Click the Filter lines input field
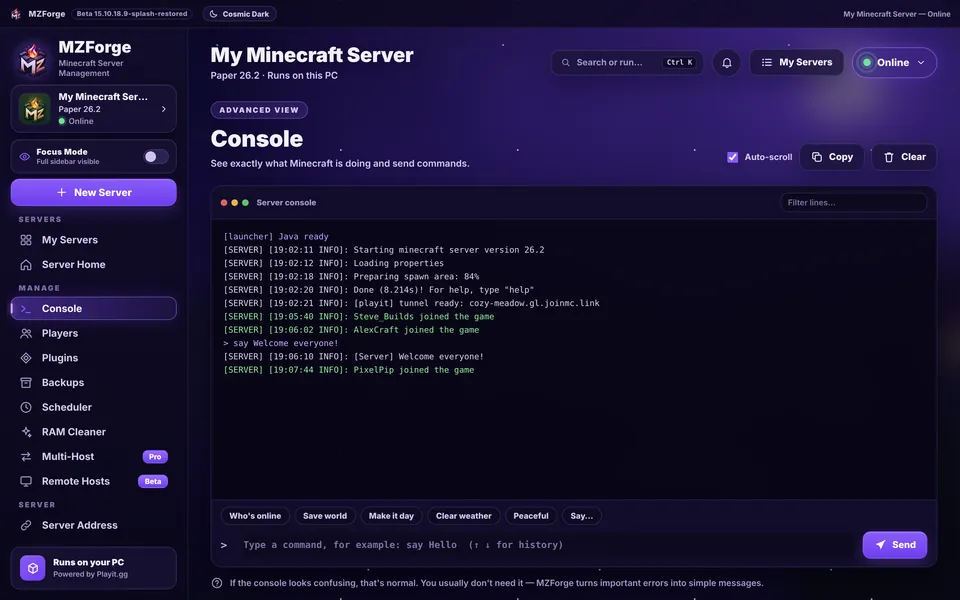Screen dimensions: 960x600 click(853, 203)
